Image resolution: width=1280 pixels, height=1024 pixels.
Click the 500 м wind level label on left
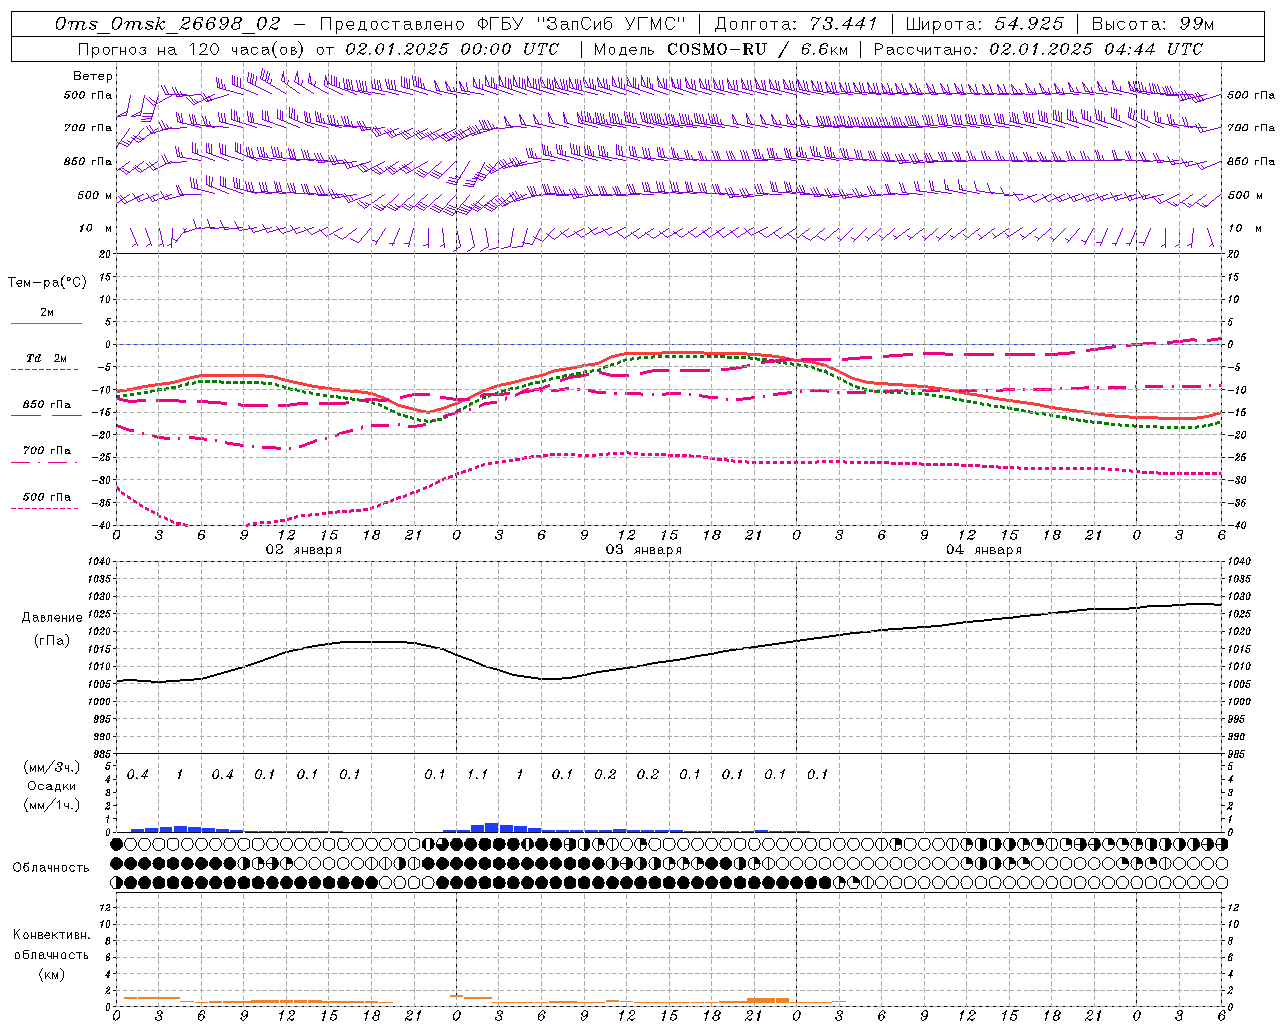pyautogui.click(x=95, y=195)
